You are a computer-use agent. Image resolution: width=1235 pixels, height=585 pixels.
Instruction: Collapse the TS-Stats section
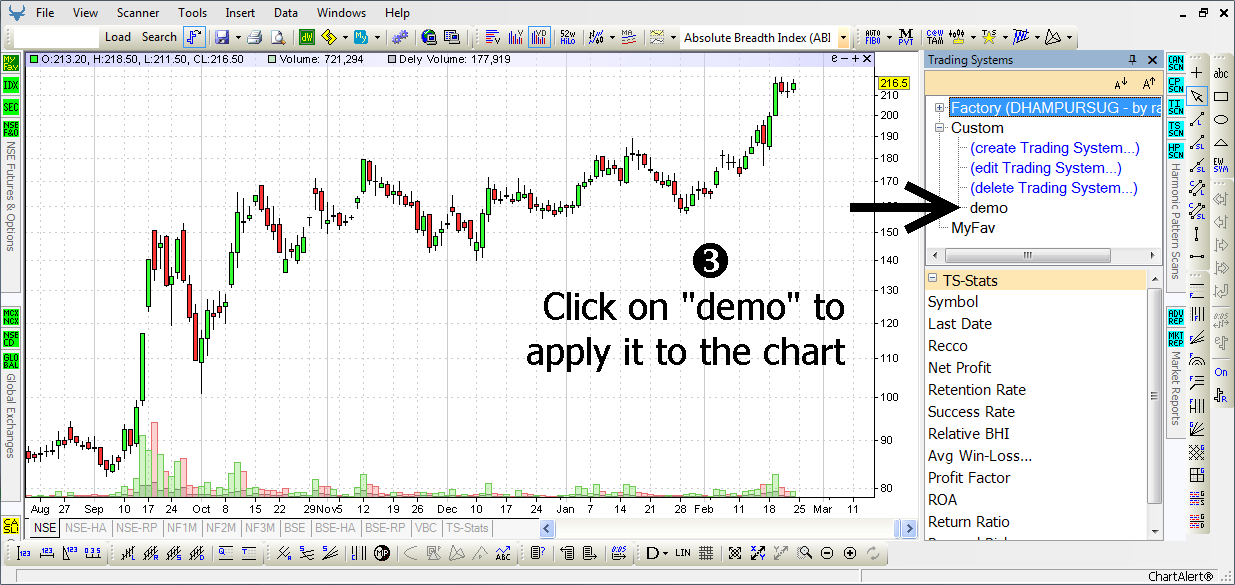pyautogui.click(x=933, y=280)
